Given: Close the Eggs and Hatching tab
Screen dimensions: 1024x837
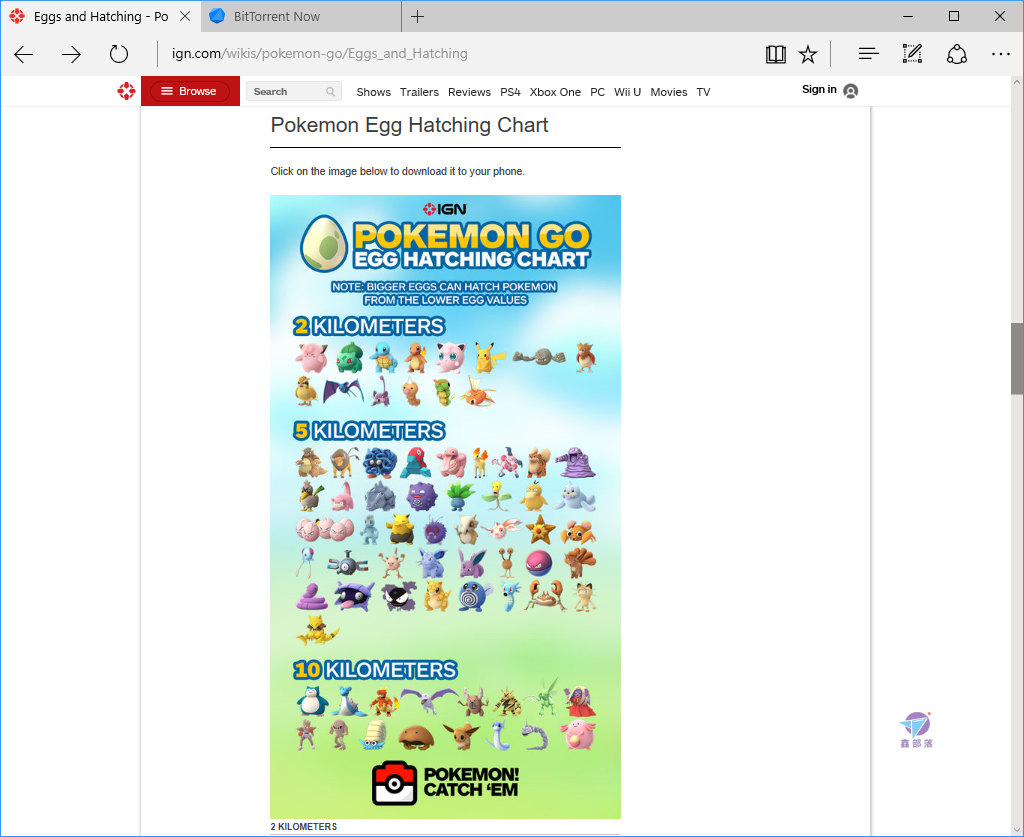Looking at the screenshot, I should click(185, 16).
